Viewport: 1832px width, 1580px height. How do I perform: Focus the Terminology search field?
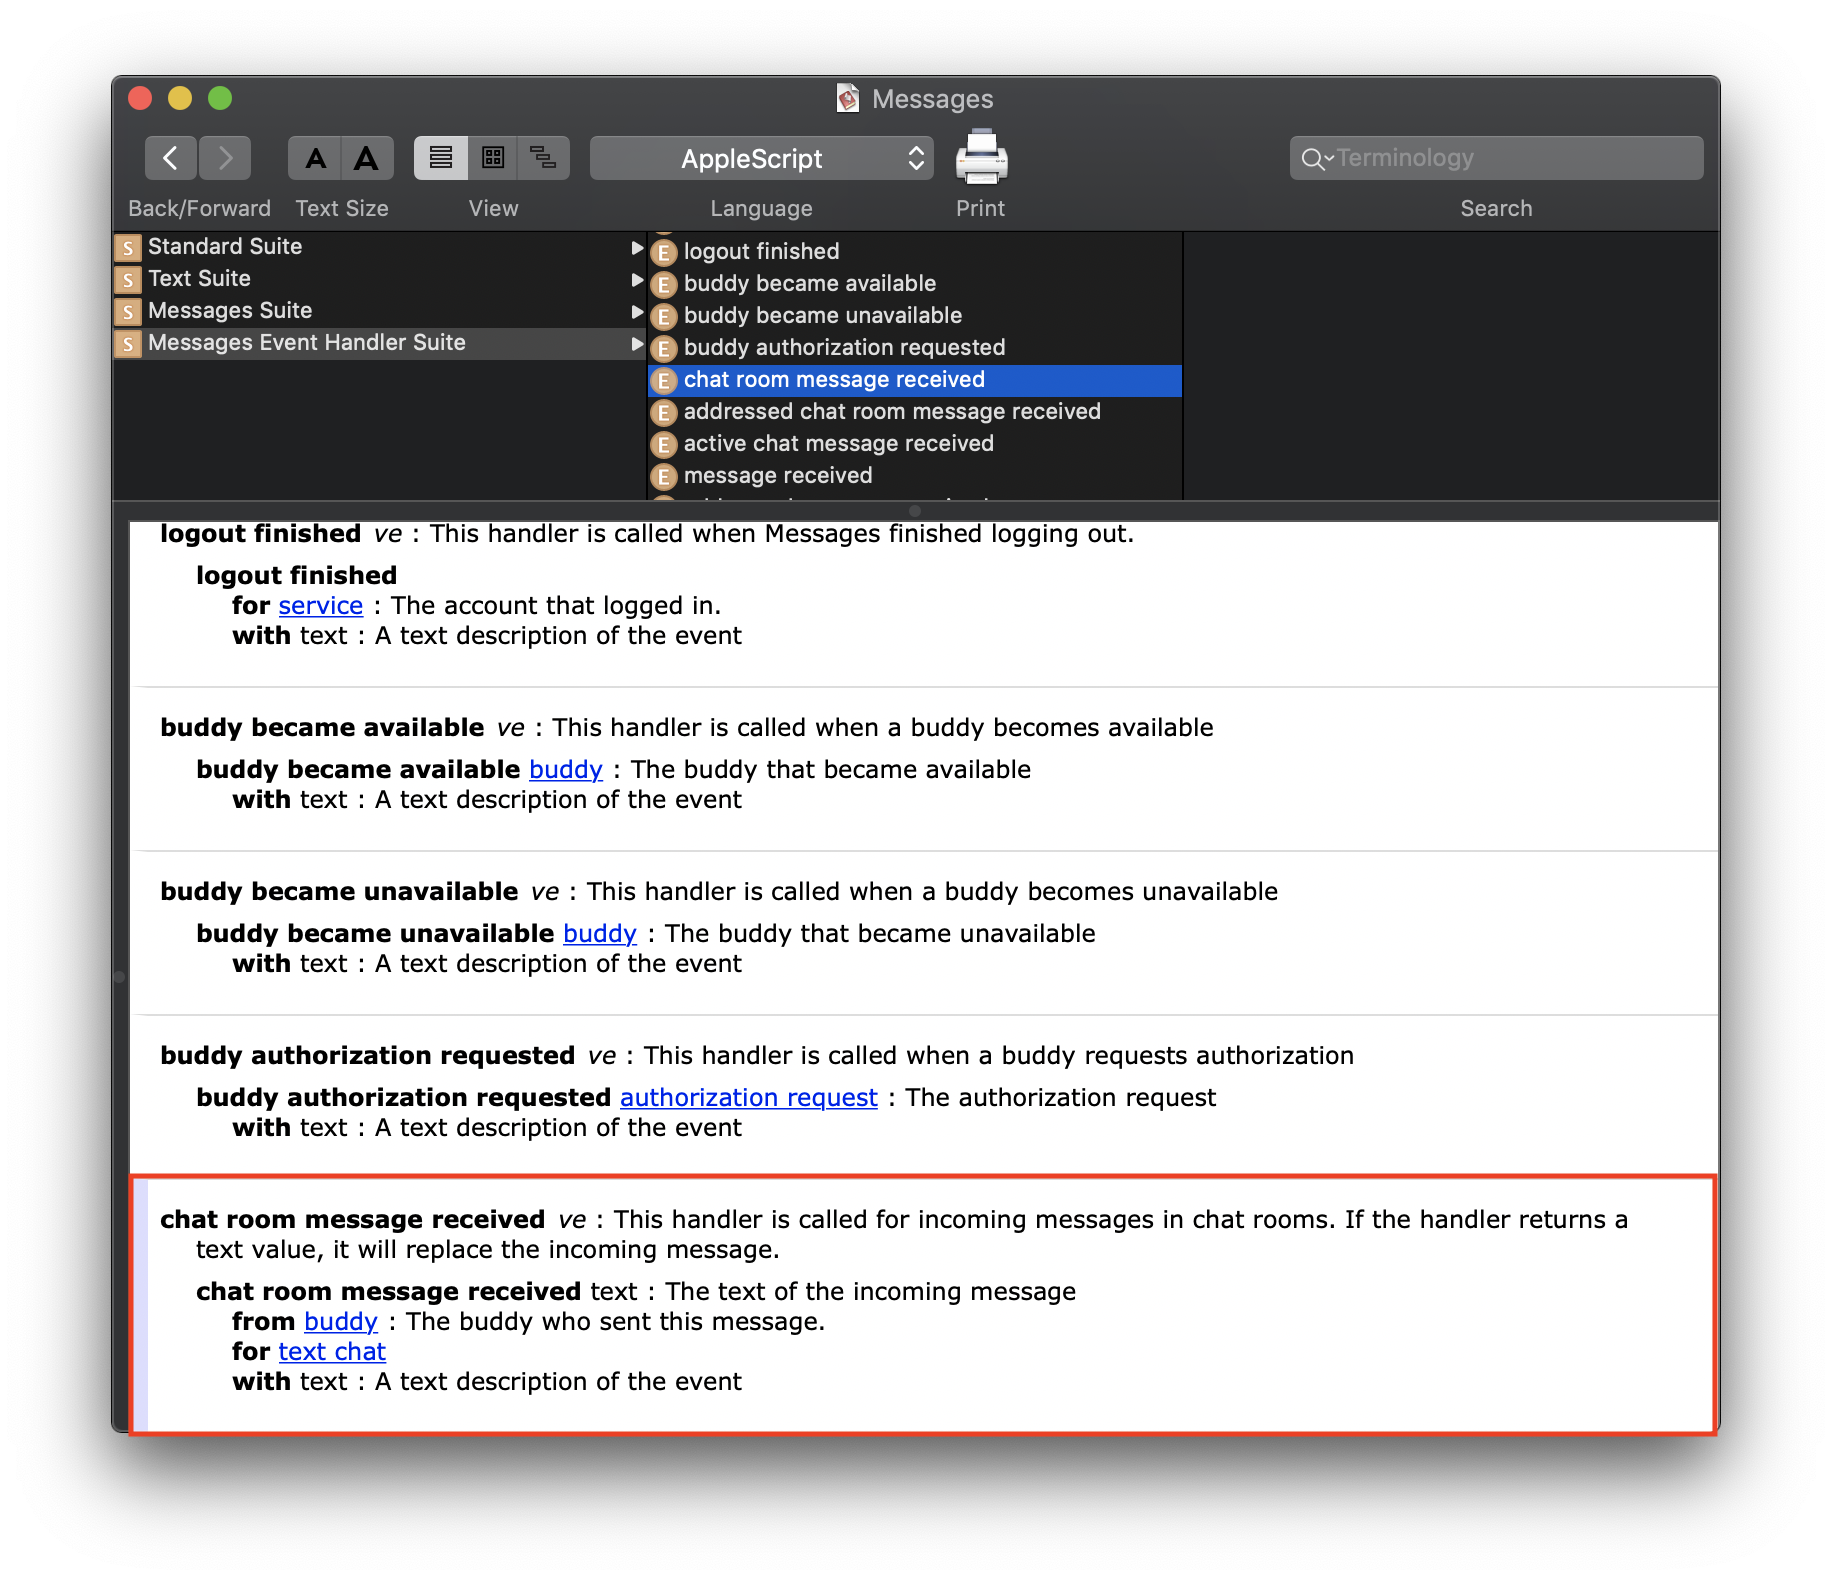[1510, 158]
